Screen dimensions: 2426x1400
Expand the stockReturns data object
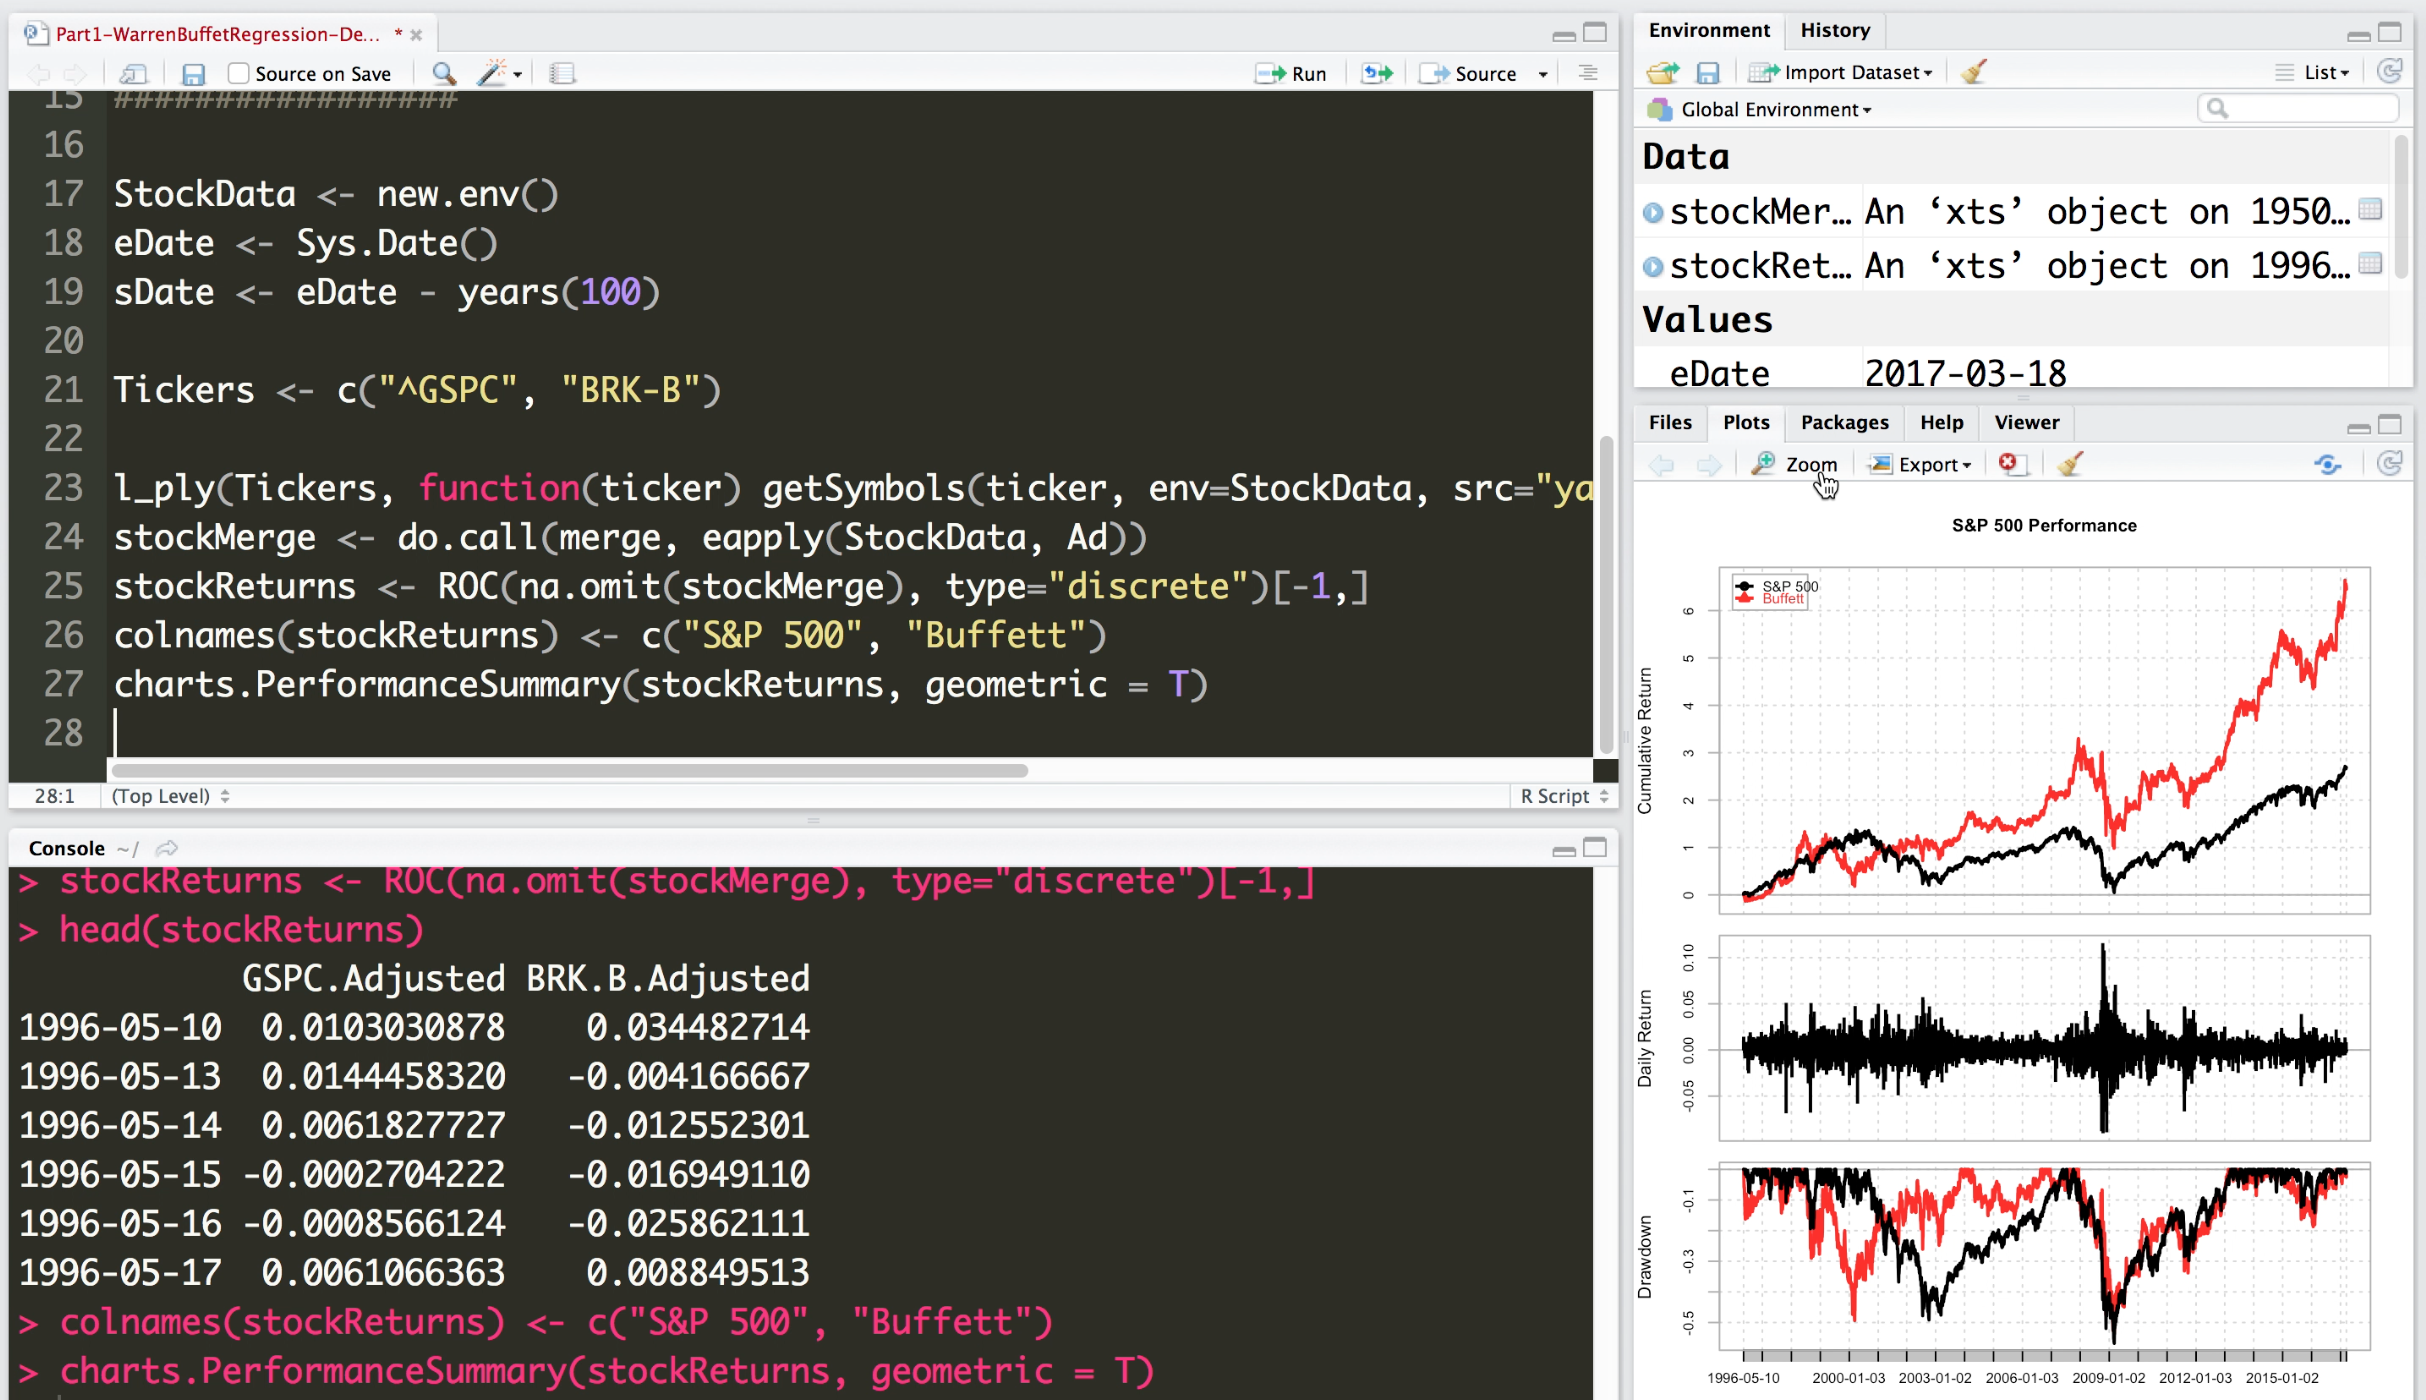pos(1653,267)
